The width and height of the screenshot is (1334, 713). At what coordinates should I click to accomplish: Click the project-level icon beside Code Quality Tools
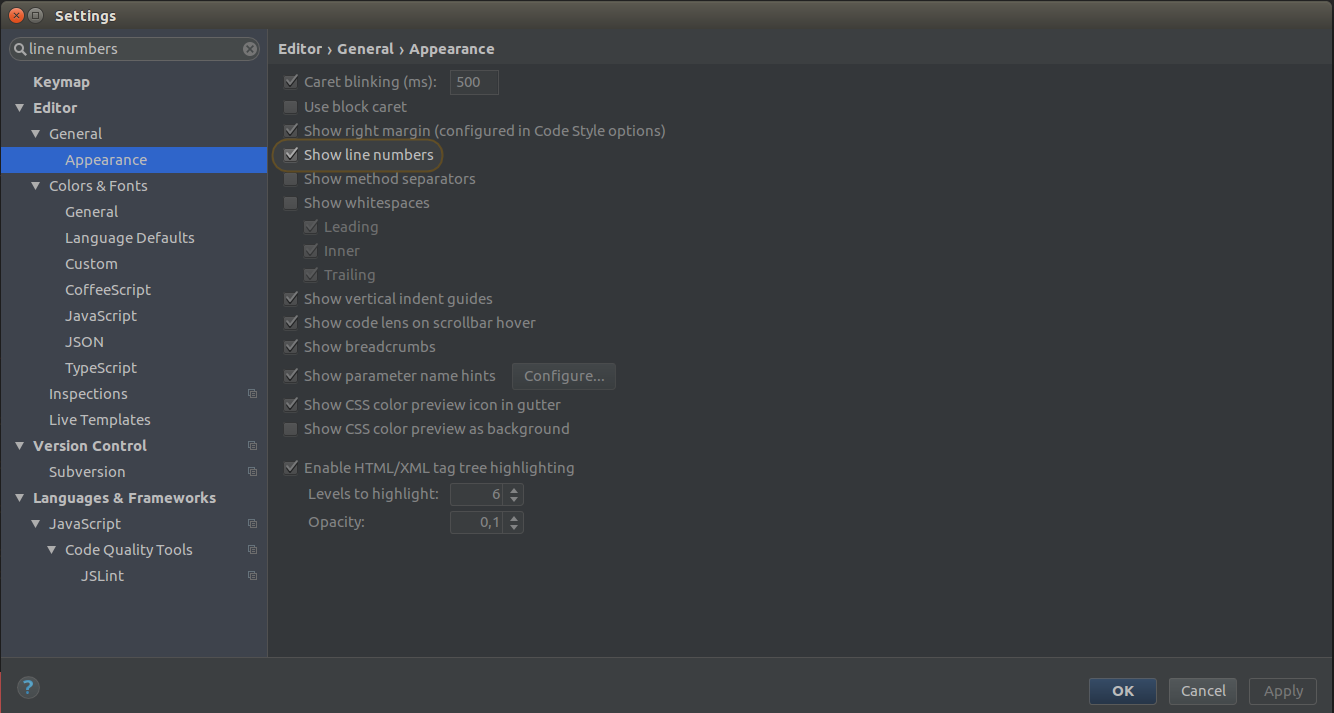tap(252, 550)
